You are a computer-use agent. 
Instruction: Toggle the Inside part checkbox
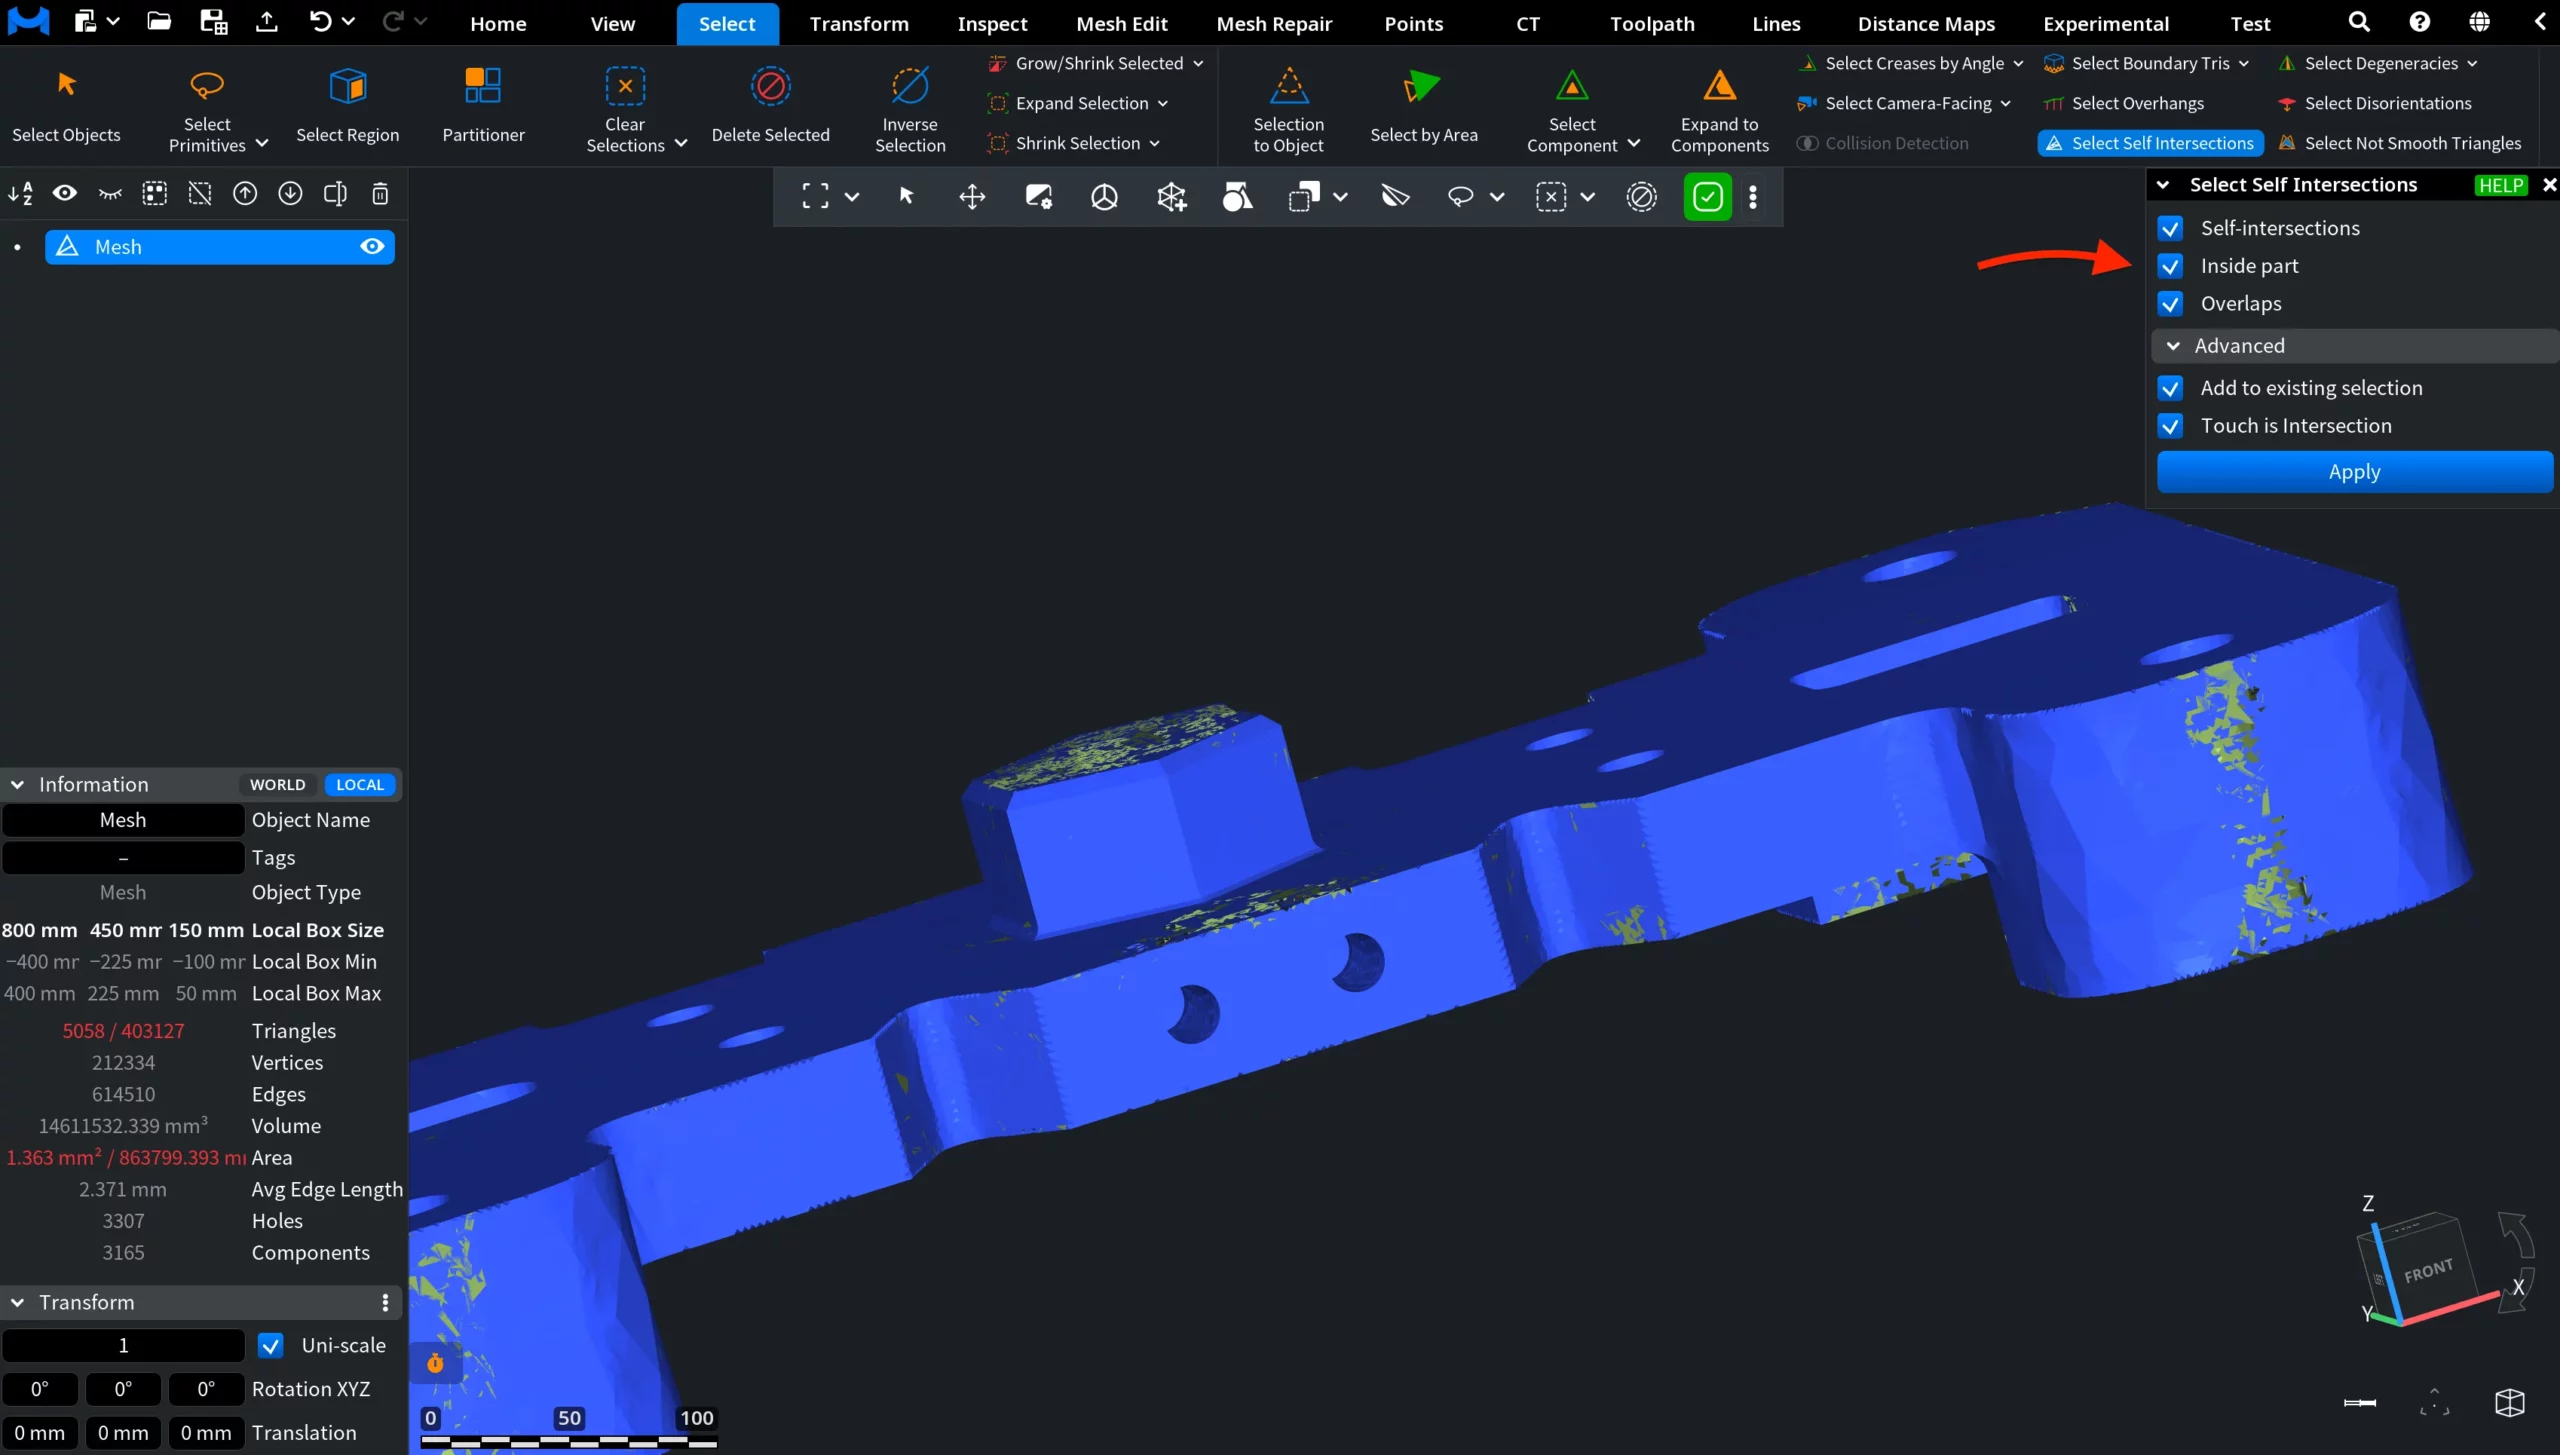pyautogui.click(x=2170, y=267)
